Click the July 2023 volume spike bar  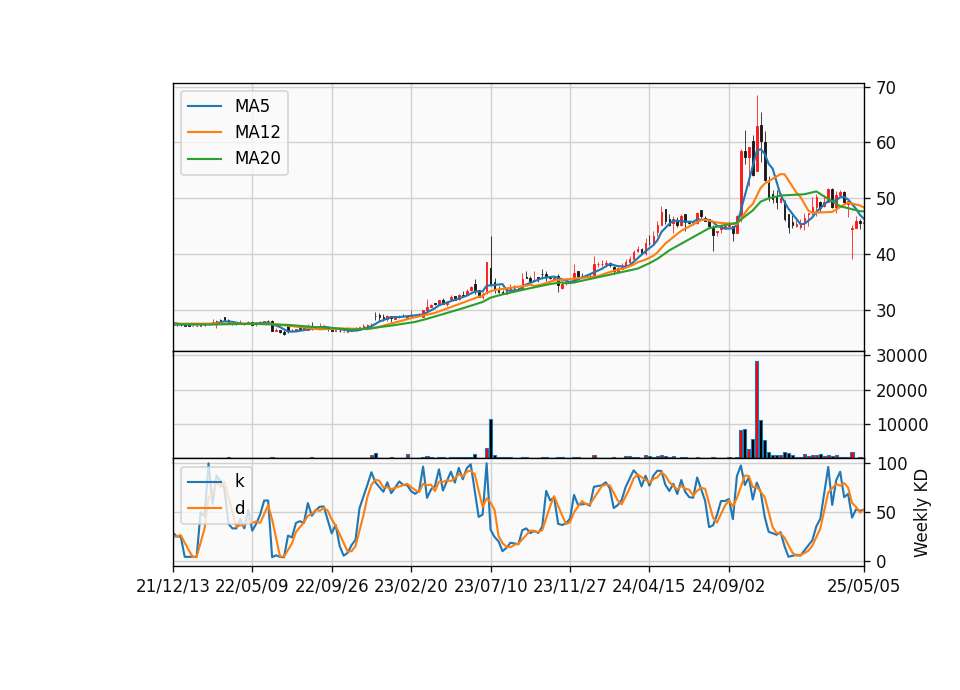(x=491, y=438)
